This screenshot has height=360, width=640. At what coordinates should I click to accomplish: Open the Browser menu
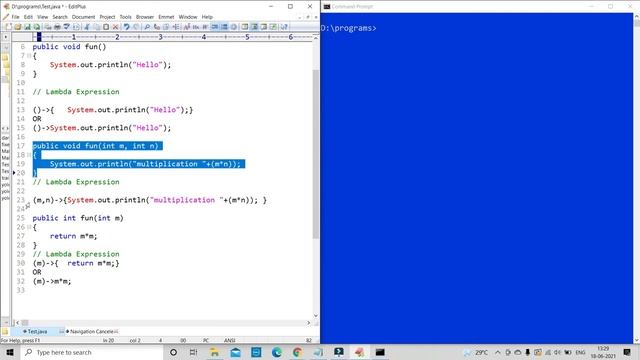pos(145,17)
